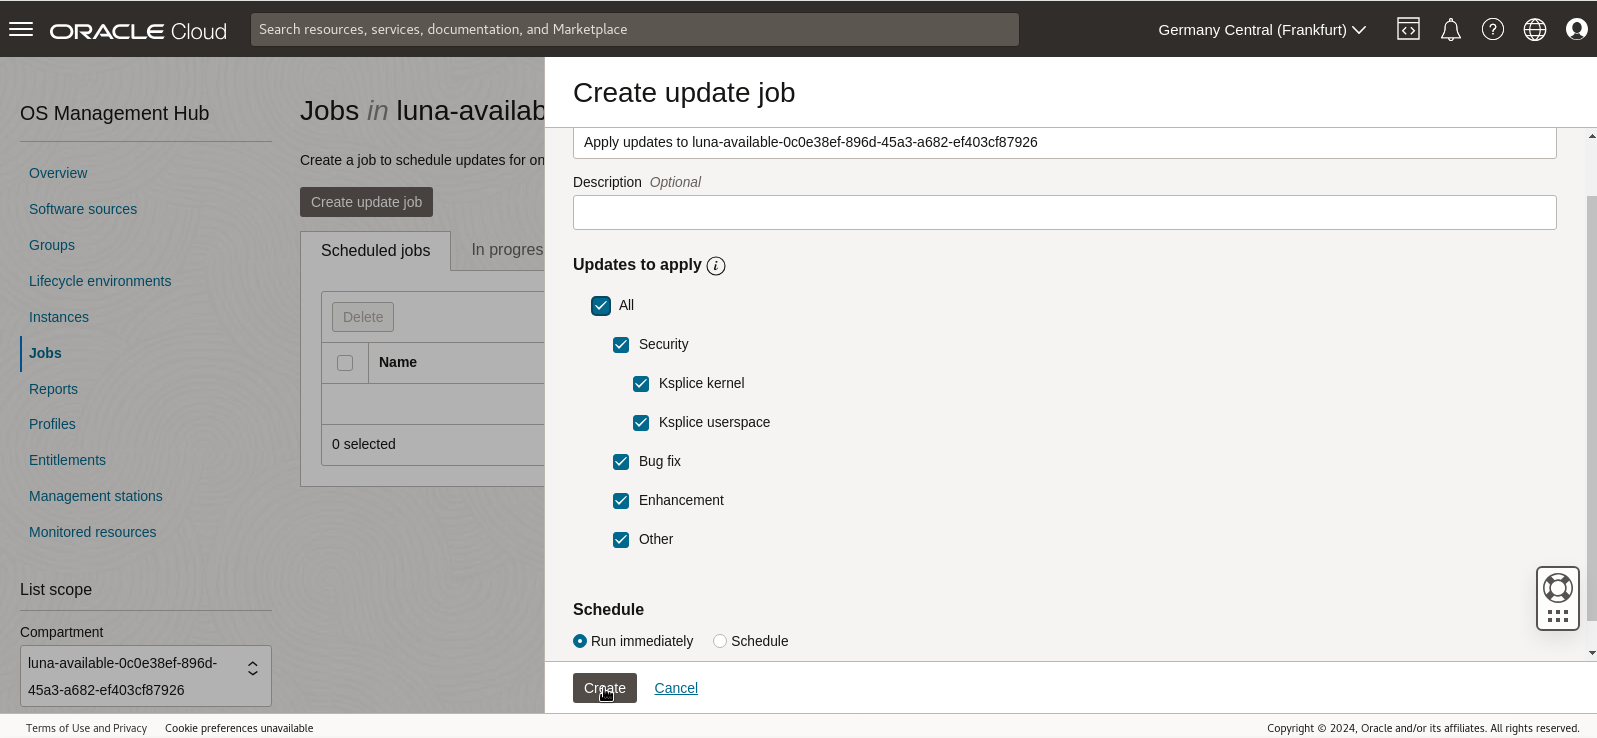Click the top search resources field

pos(635,29)
